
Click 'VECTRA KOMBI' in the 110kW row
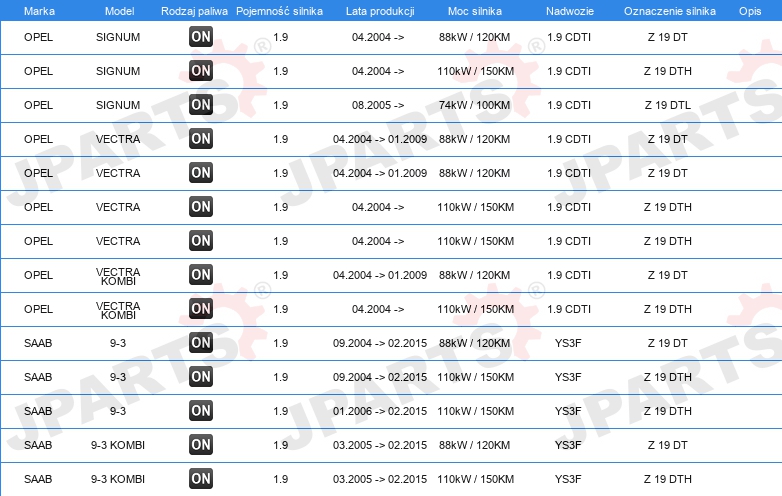118,310
